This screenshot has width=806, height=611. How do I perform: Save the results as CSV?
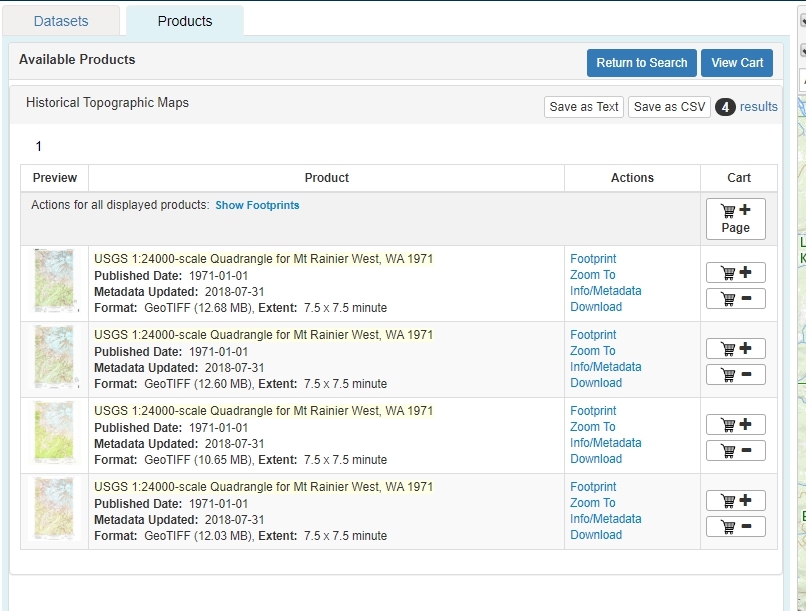pos(668,106)
